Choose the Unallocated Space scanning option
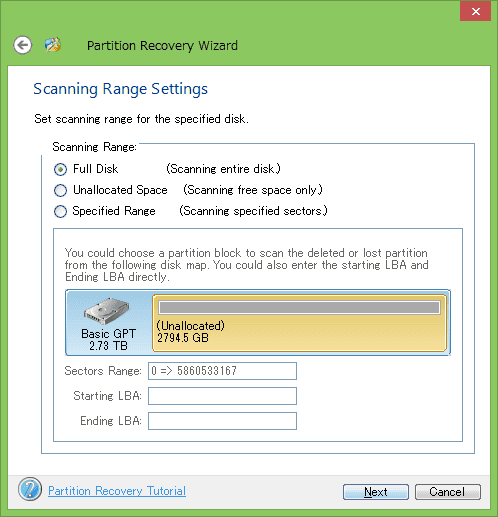The image size is (498, 517). pos(60,190)
